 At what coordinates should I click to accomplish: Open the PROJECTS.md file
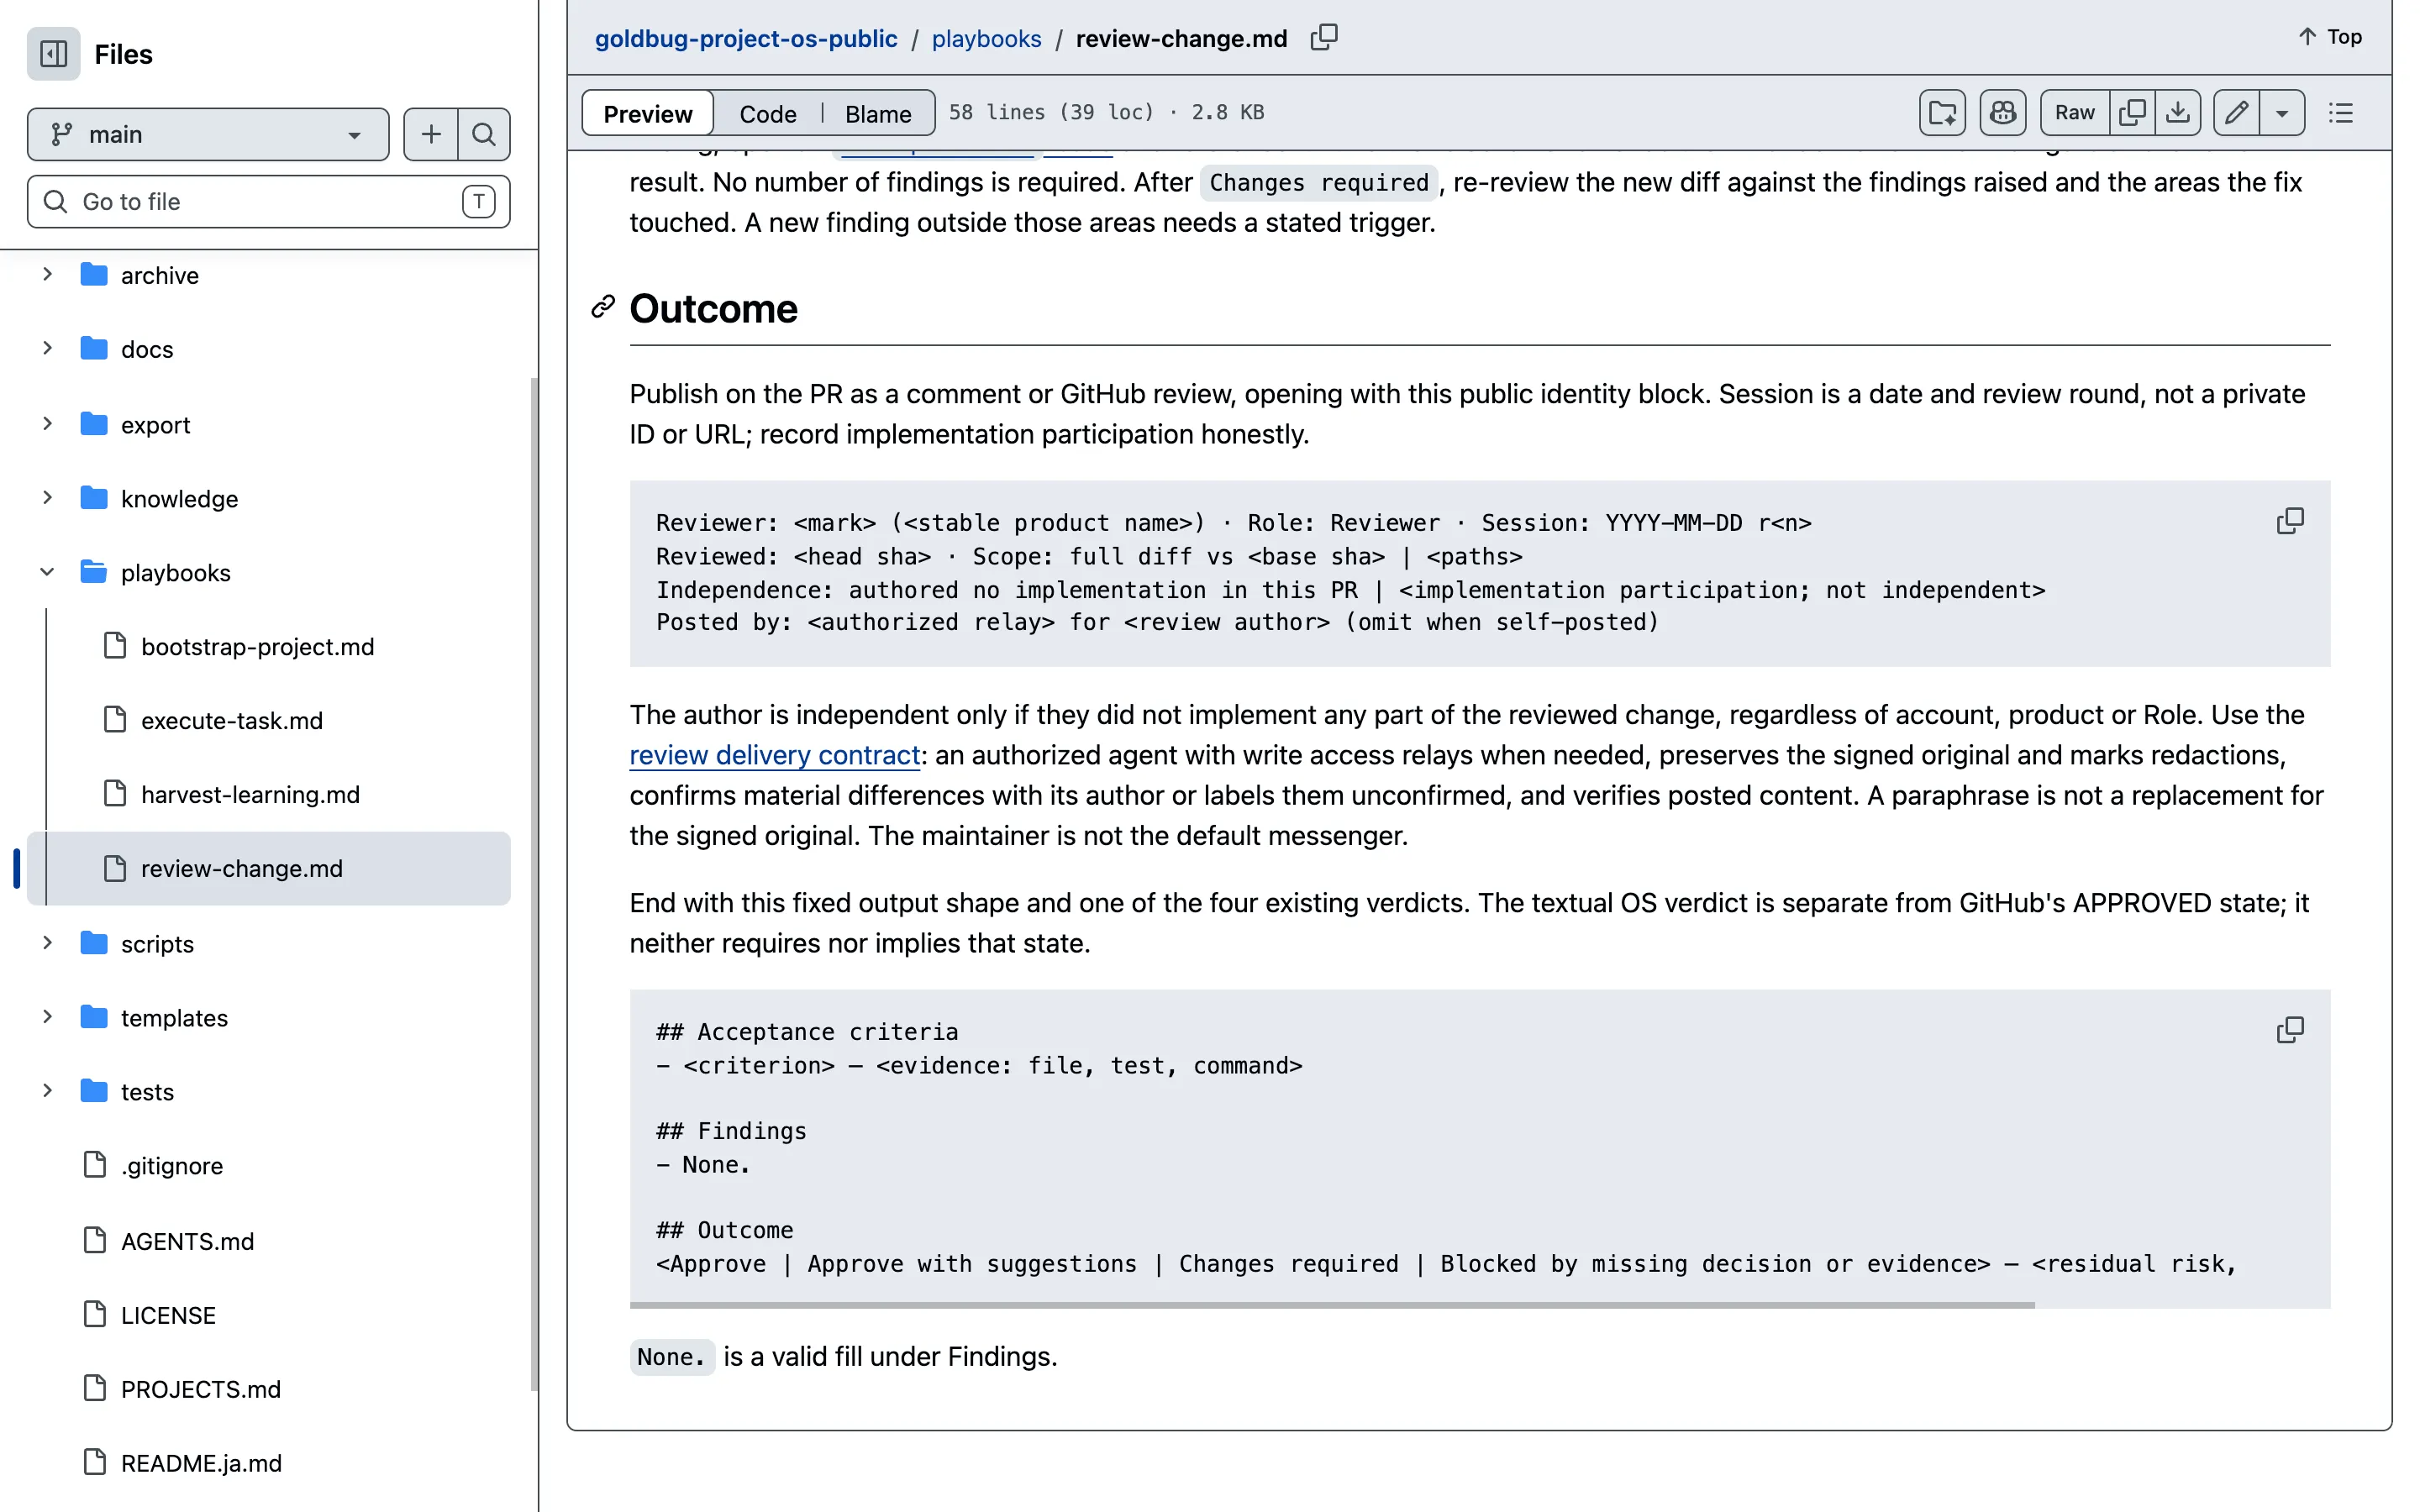201,1389
